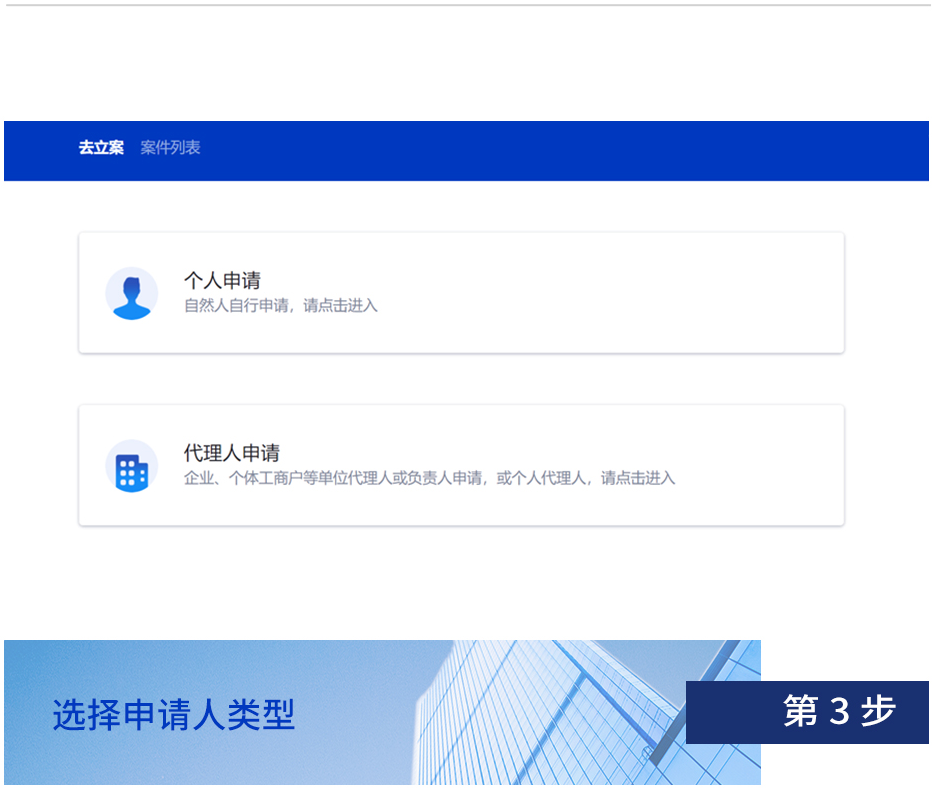Switch to the 案件列表 tab

pyautogui.click(x=170, y=147)
